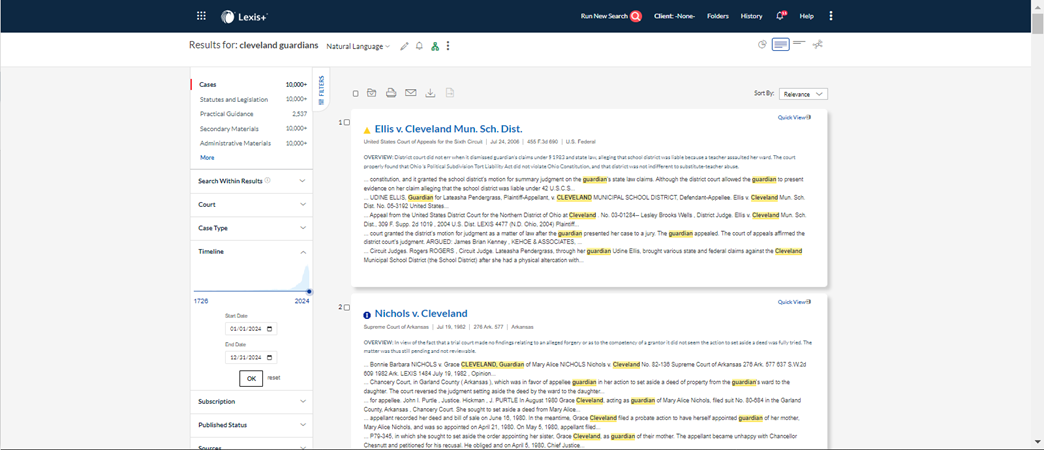Image resolution: width=1044 pixels, height=450 pixels.
Task: Open the History menu
Action: click(751, 16)
